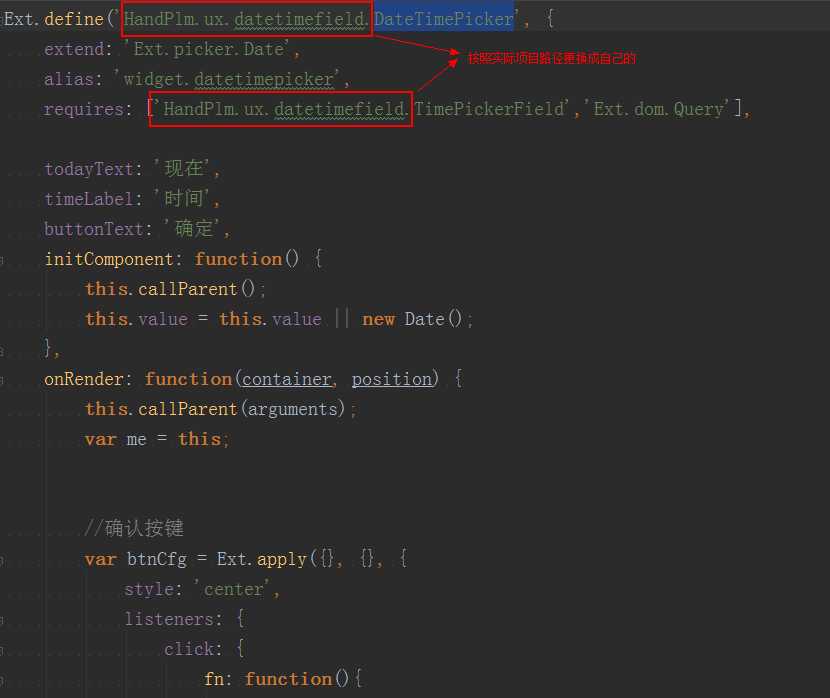Click the 'initComponent' method name

[x=109, y=259]
